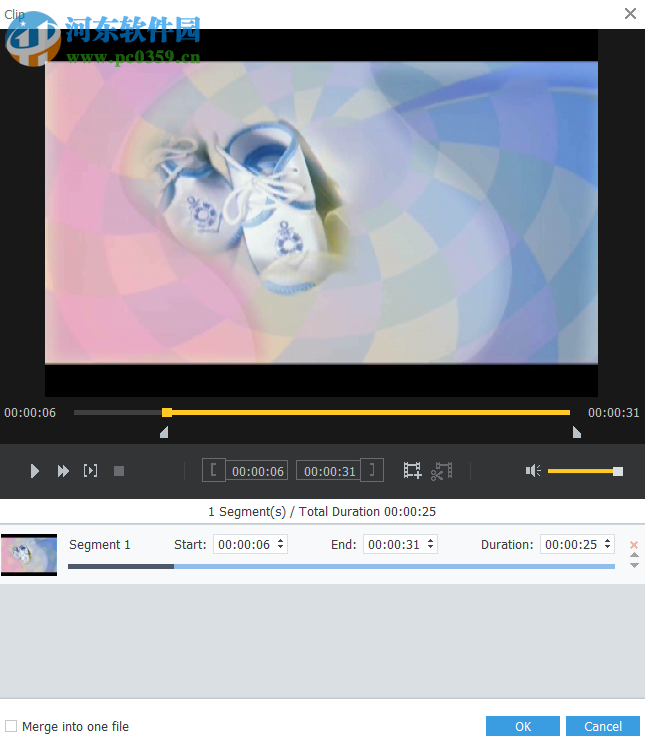Image resolution: width=645 pixels, height=747 pixels.
Task: Click the Segment 1 label
Action: point(100,545)
